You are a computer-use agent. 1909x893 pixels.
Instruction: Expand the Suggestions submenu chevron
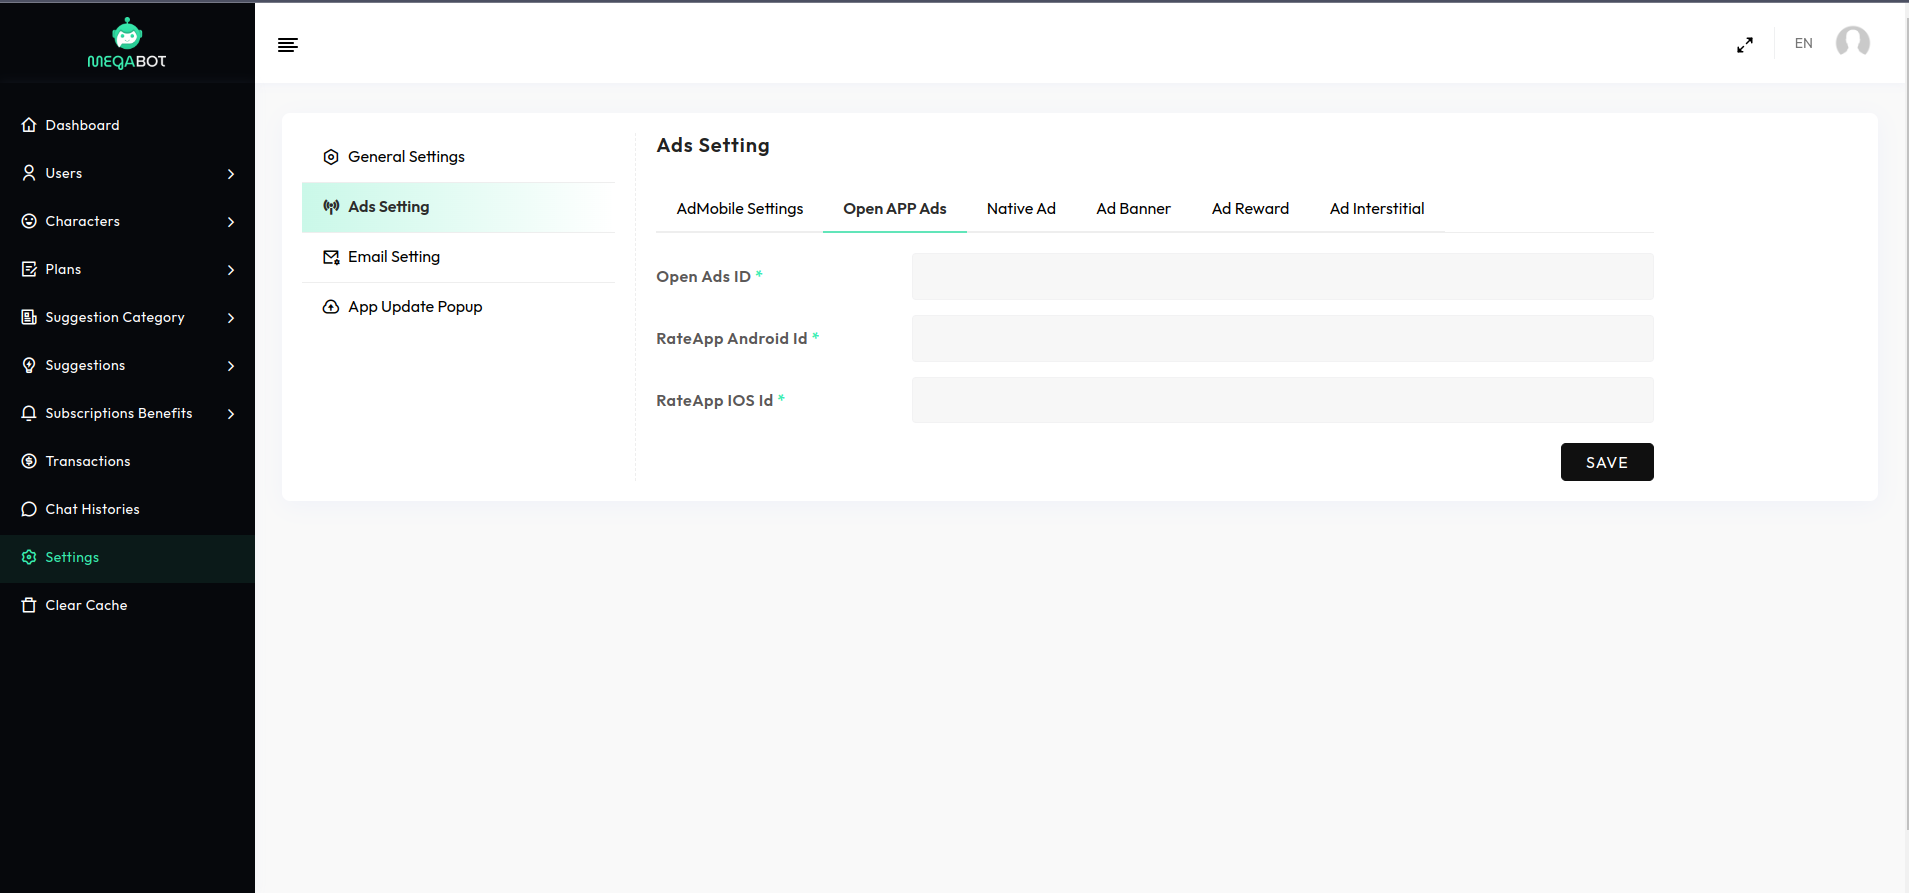(231, 366)
